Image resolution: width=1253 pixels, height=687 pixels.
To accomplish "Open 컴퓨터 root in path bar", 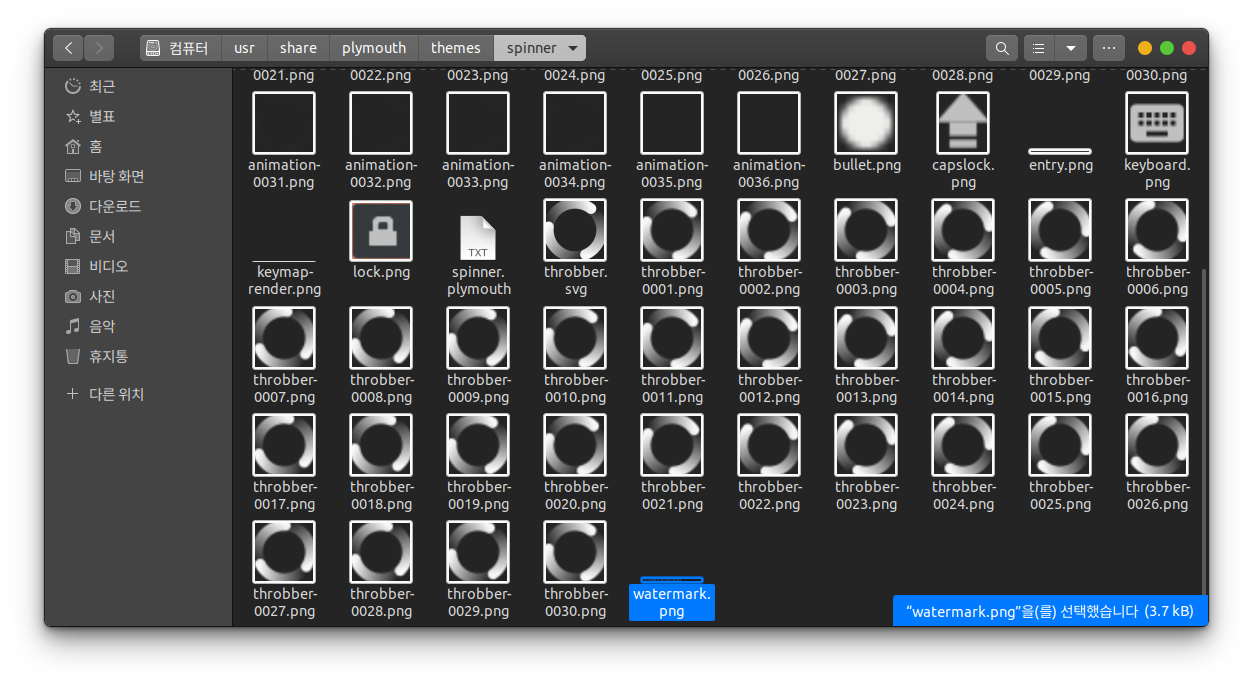I will [x=177, y=48].
